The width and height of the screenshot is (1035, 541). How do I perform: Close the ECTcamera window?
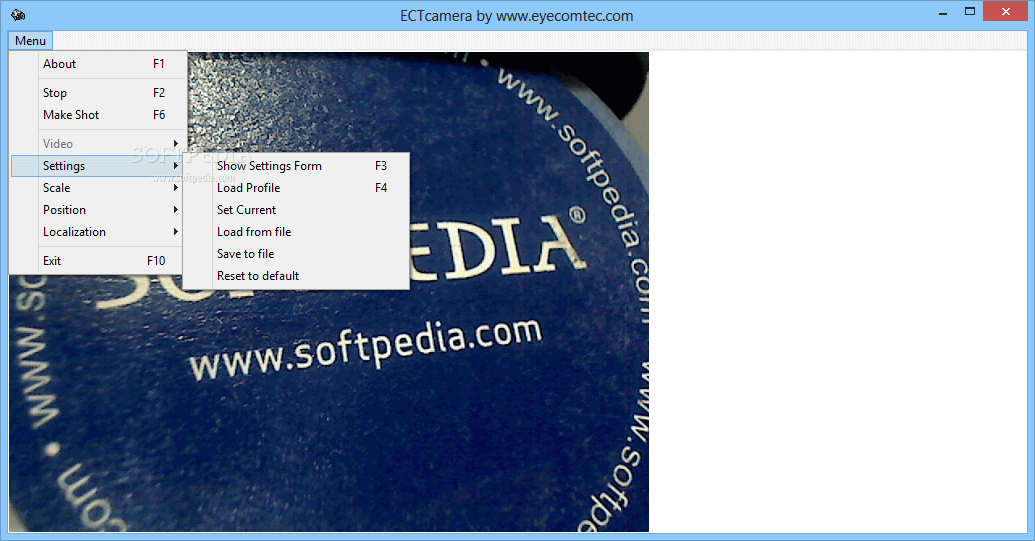tap(1005, 11)
